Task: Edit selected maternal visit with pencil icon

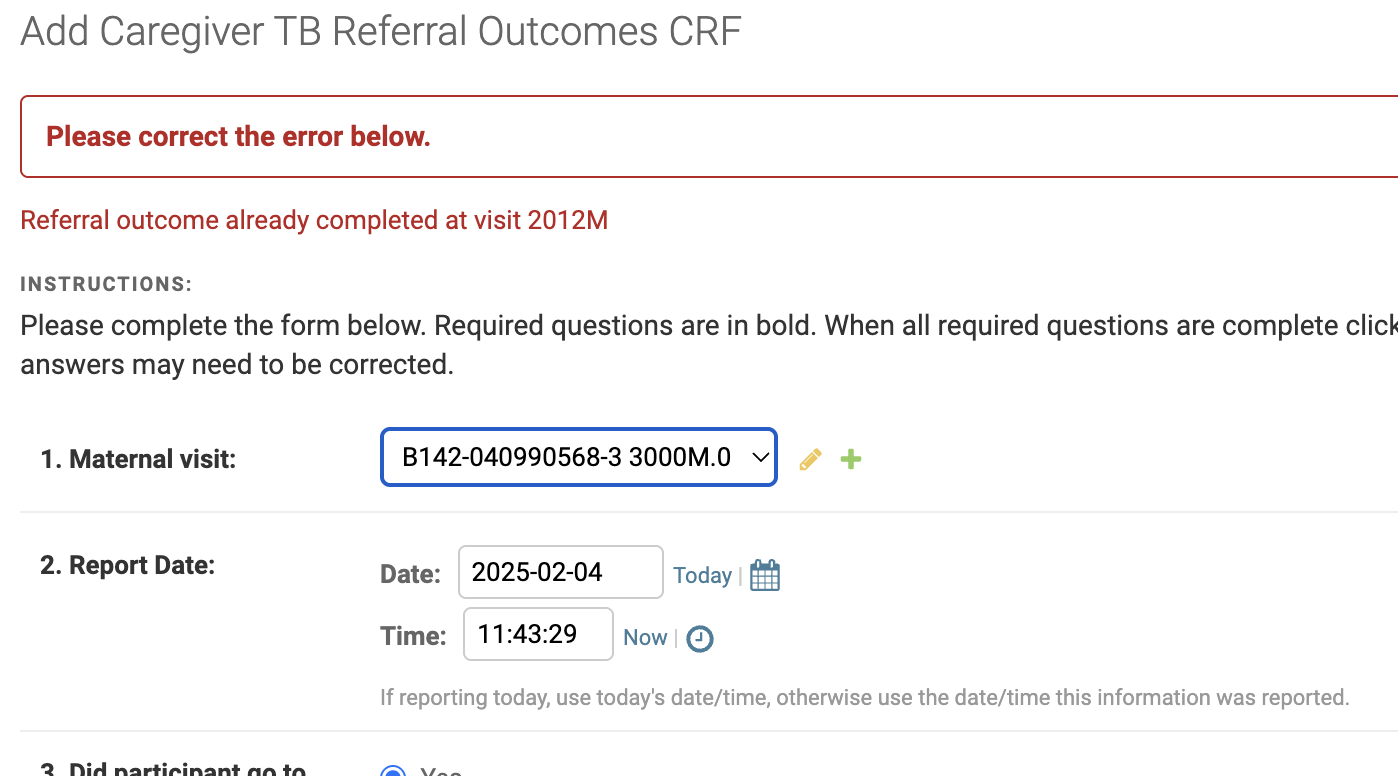Action: pos(810,459)
